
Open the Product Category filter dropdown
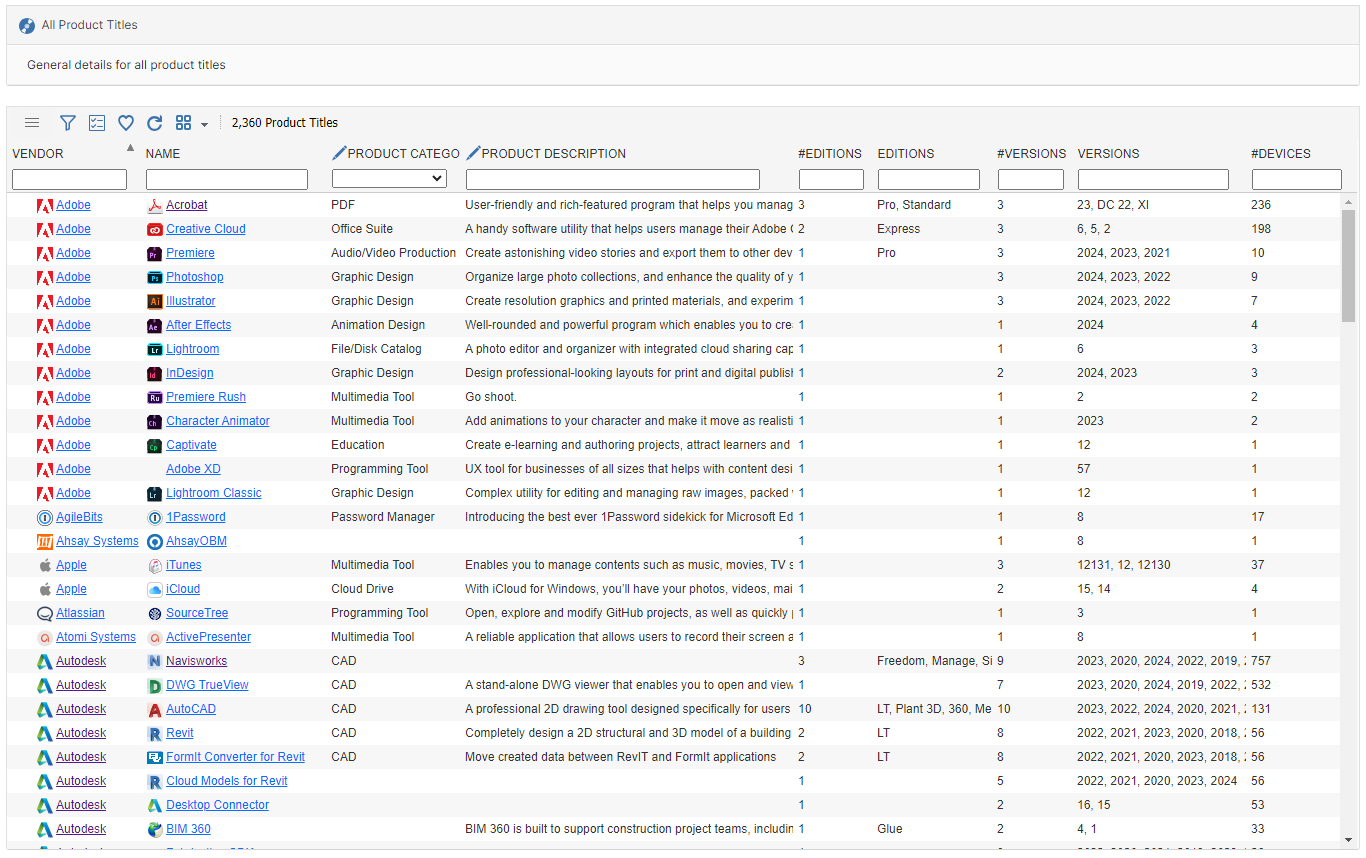click(x=389, y=178)
